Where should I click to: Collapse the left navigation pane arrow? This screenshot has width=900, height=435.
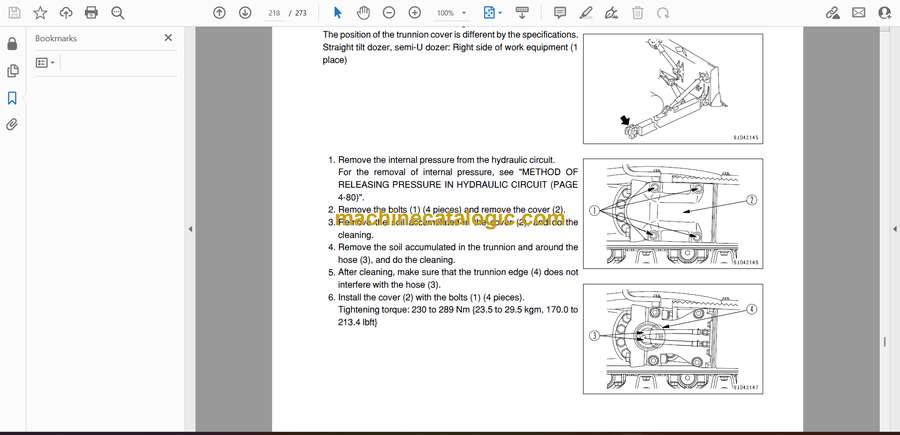[190, 229]
